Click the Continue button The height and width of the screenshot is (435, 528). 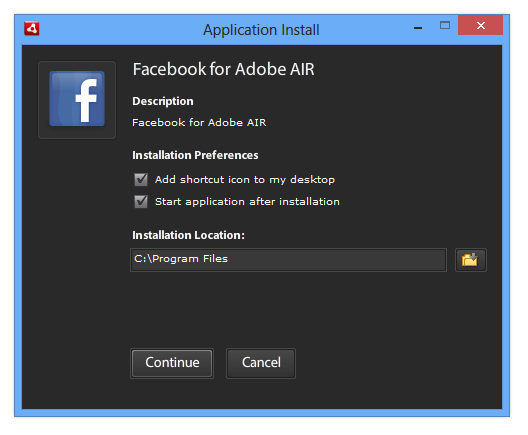[172, 363]
